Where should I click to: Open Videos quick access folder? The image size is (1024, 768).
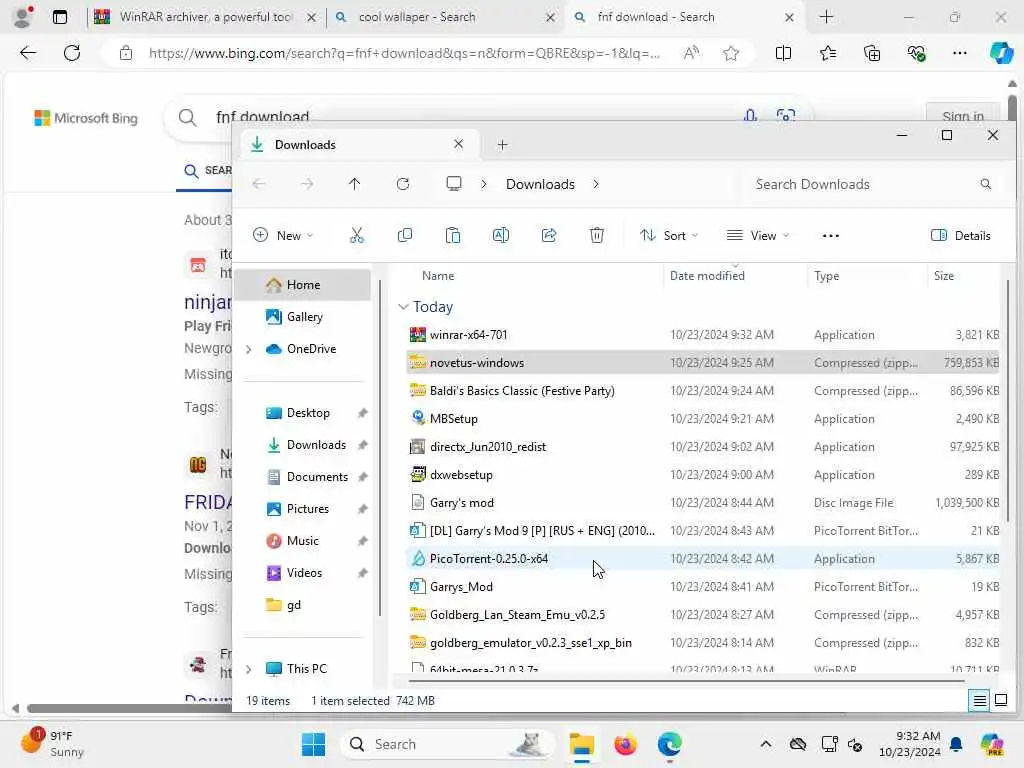coord(303,573)
